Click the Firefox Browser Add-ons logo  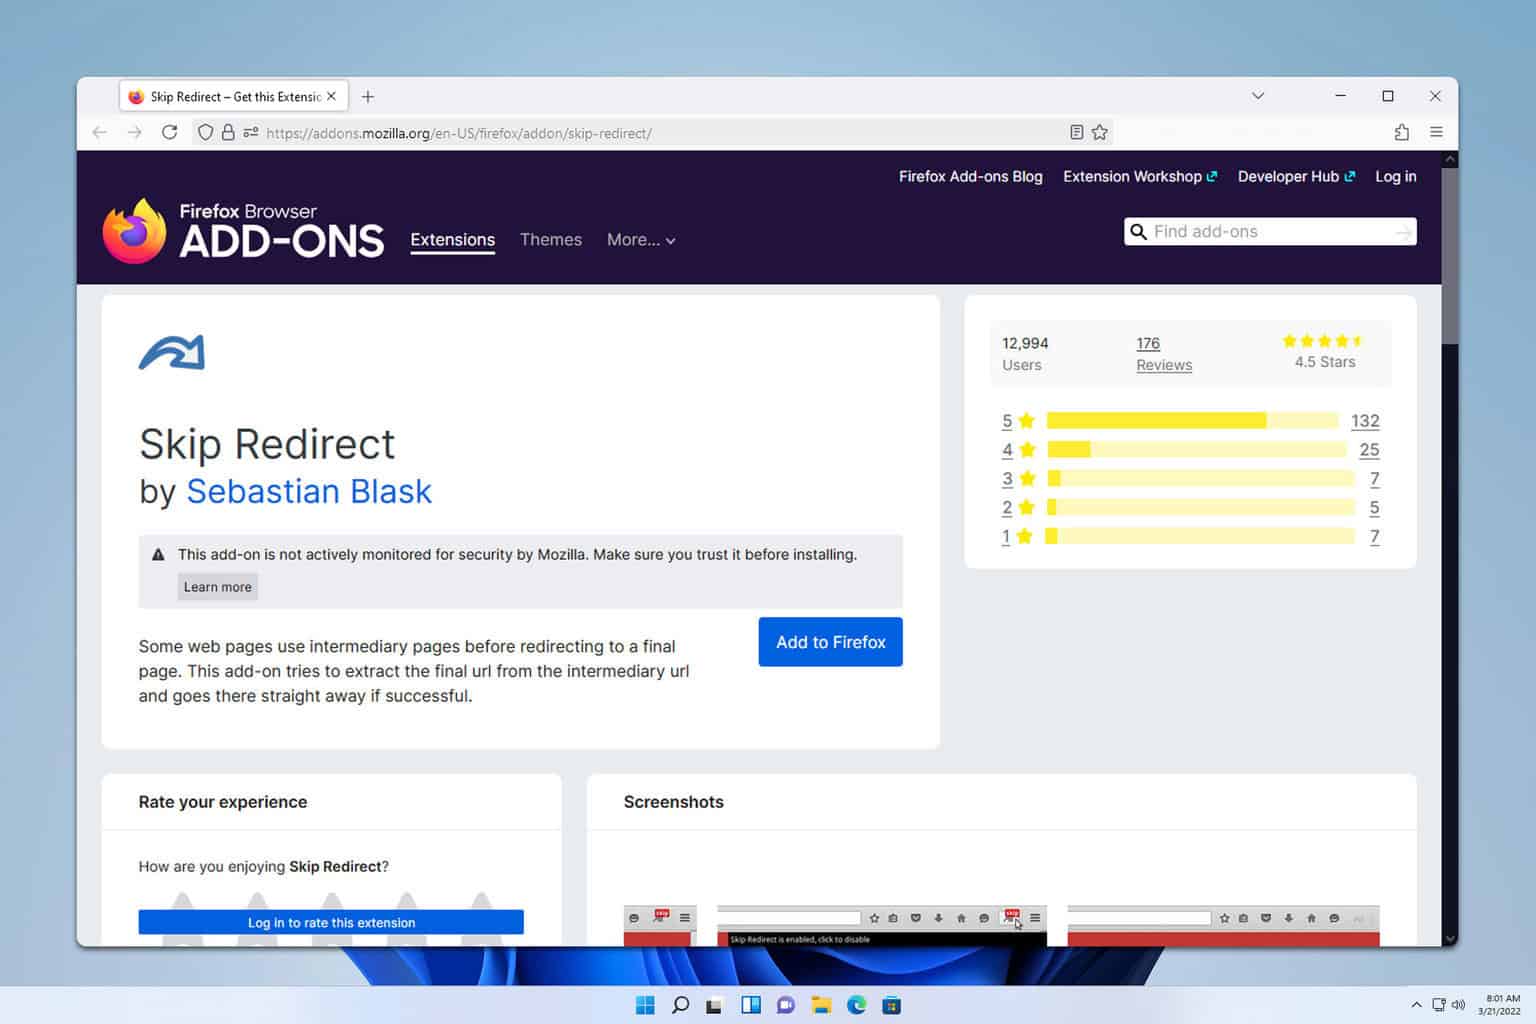(x=243, y=231)
